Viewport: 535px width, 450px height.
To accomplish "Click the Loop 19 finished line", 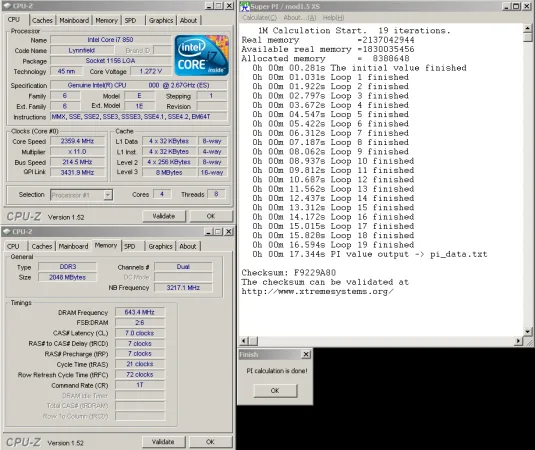I will 333,245.
